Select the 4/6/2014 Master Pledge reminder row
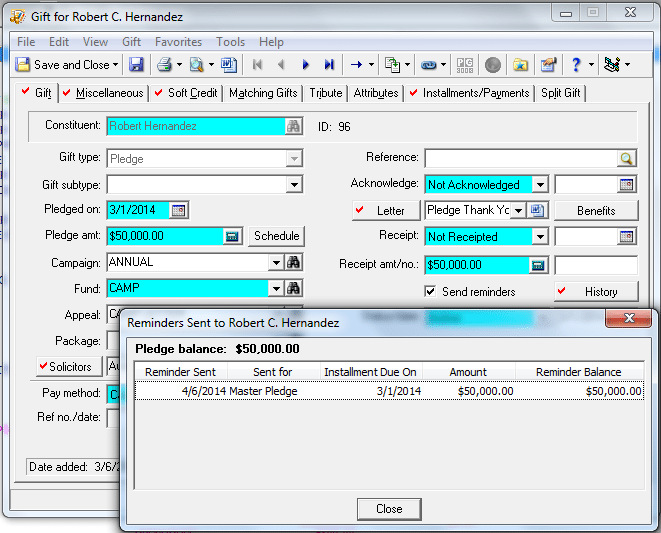The height and width of the screenshot is (533, 661). (389, 391)
